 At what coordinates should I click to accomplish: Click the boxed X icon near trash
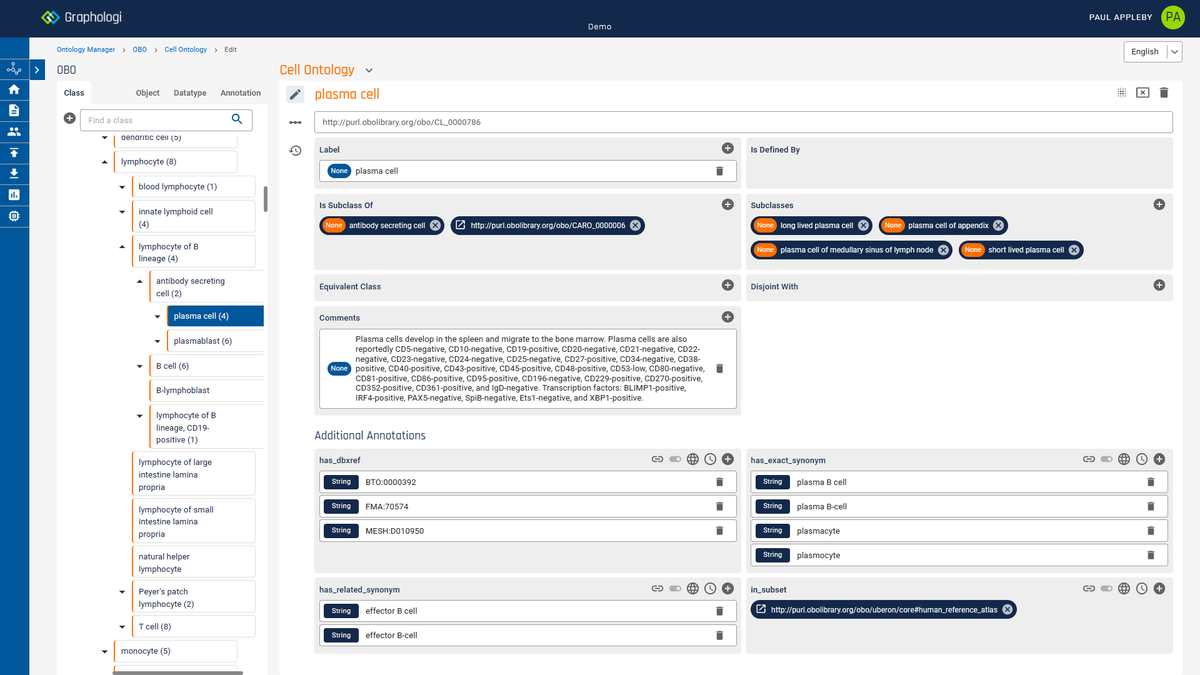point(1143,92)
